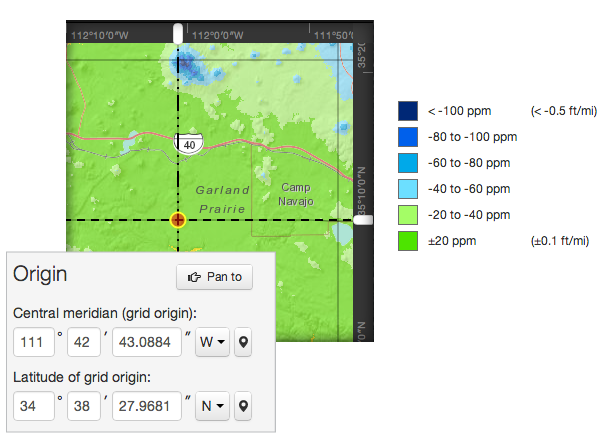
Task: Click the map pin beside latitude origin
Action: tap(243, 406)
